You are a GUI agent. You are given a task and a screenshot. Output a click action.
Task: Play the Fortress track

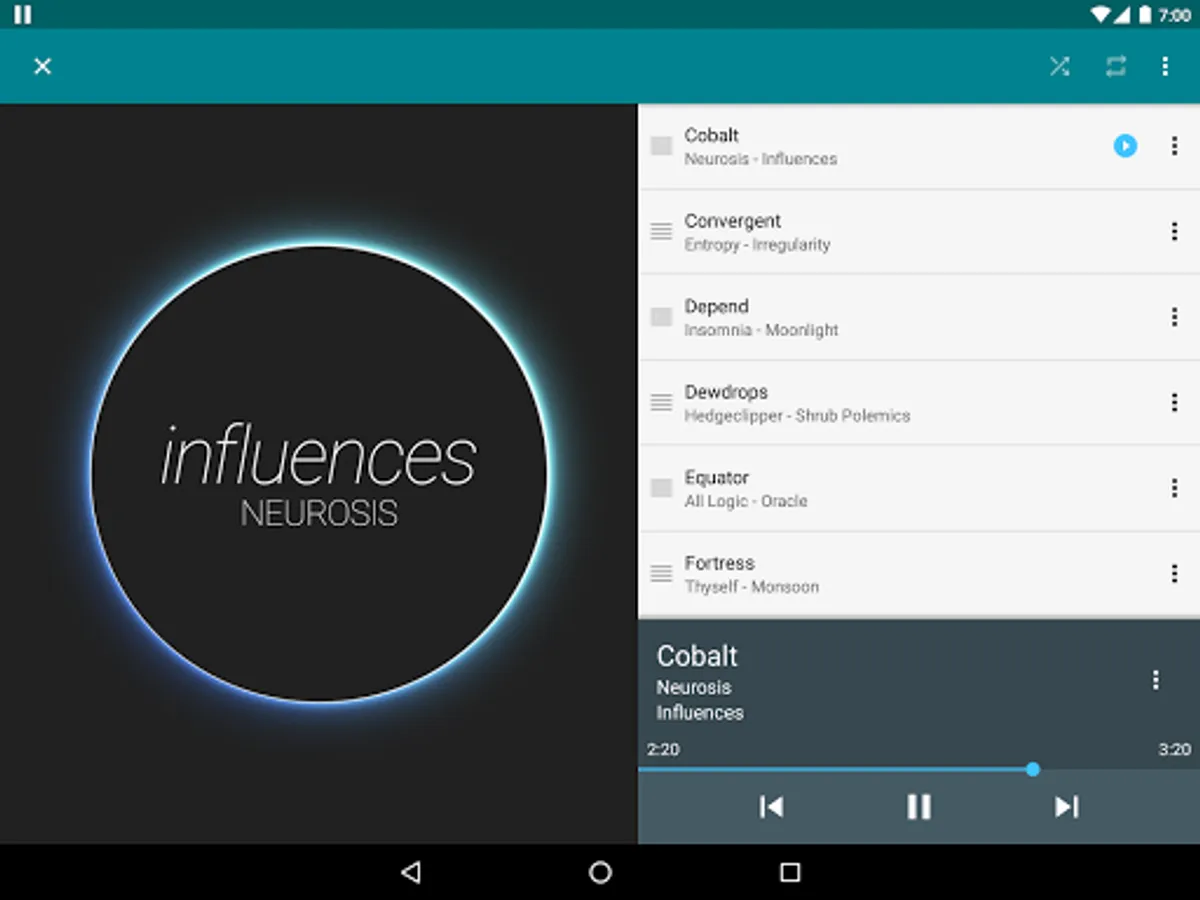tap(919, 573)
